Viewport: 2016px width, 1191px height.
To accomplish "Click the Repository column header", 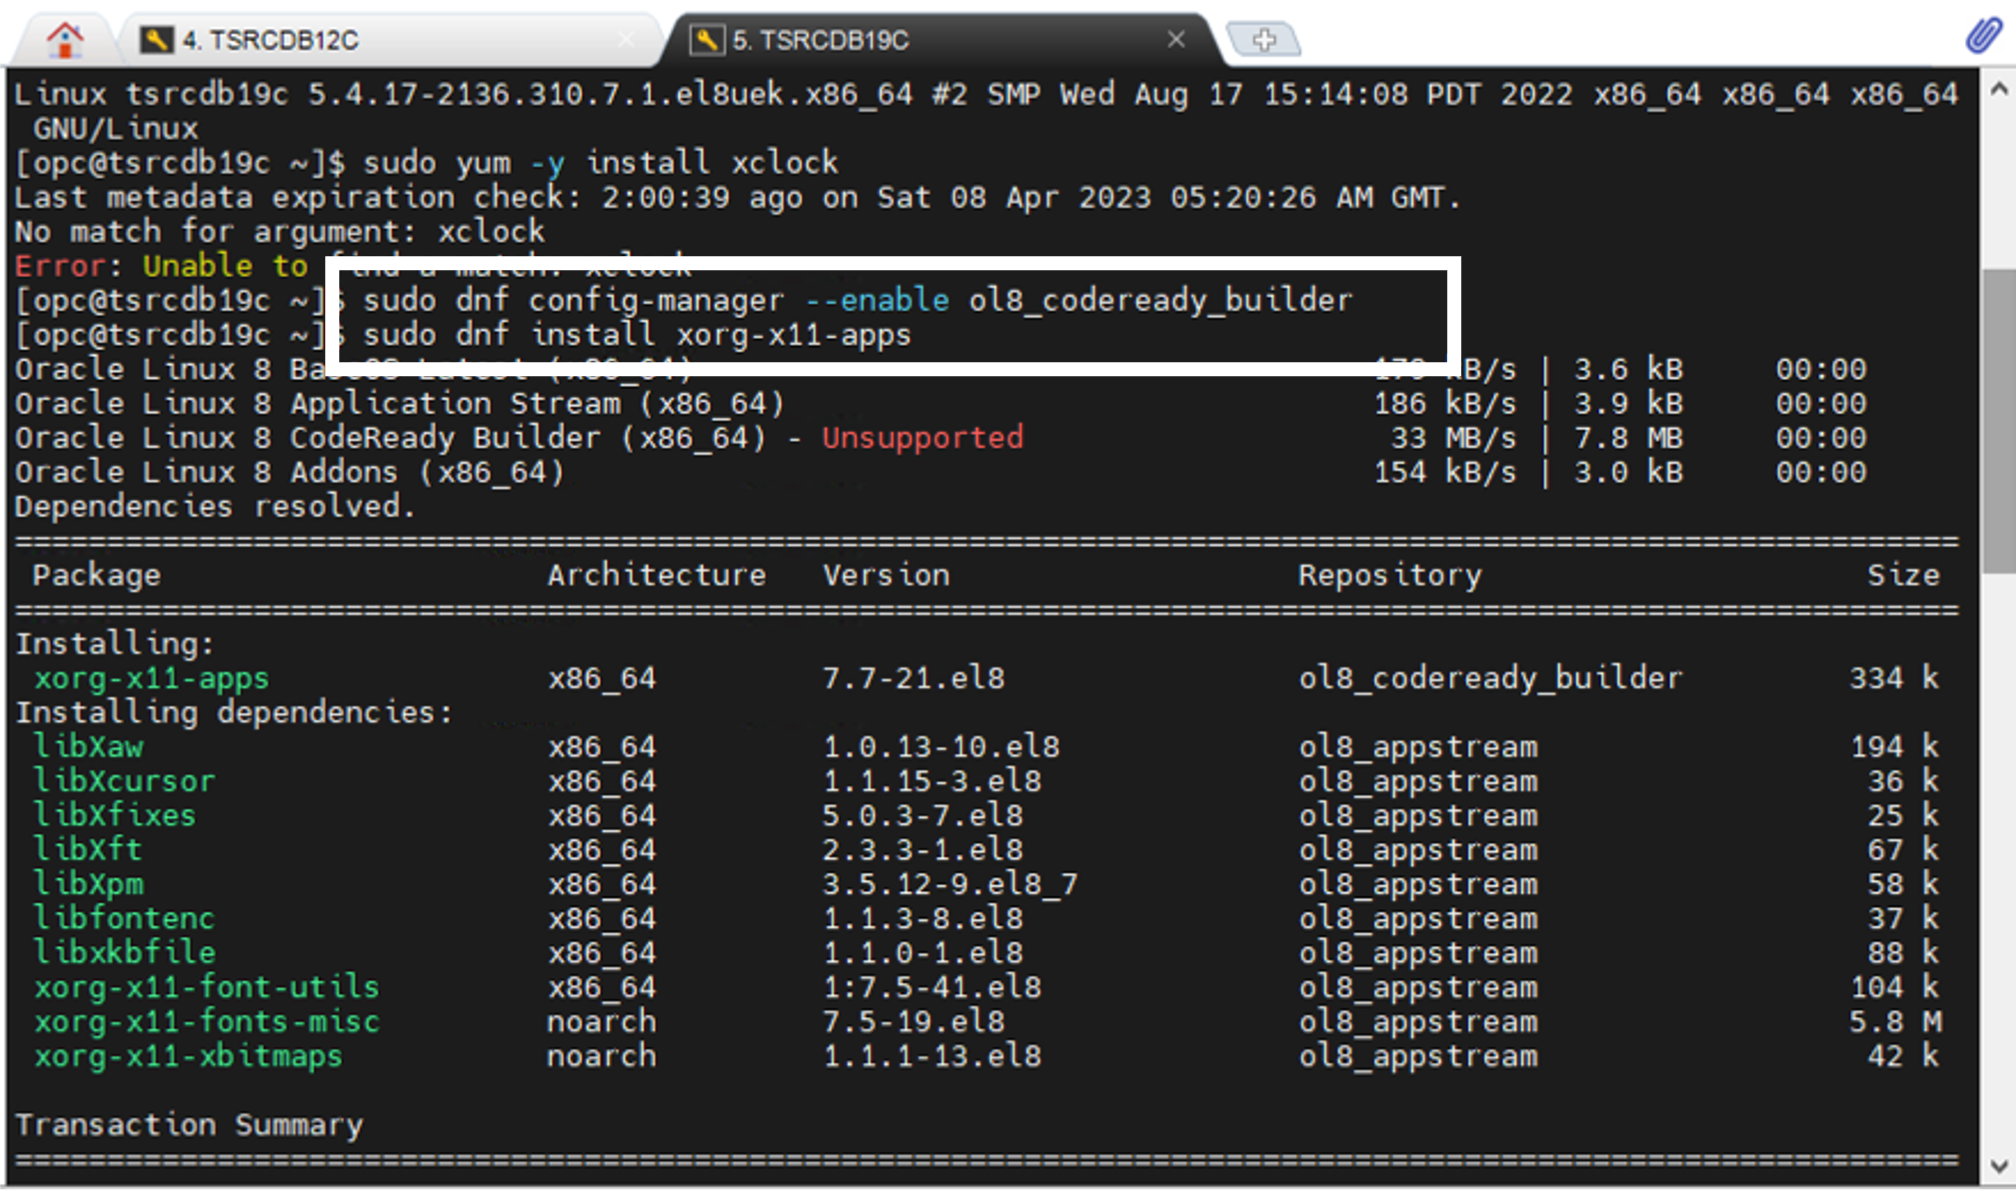I will tap(1390, 575).
